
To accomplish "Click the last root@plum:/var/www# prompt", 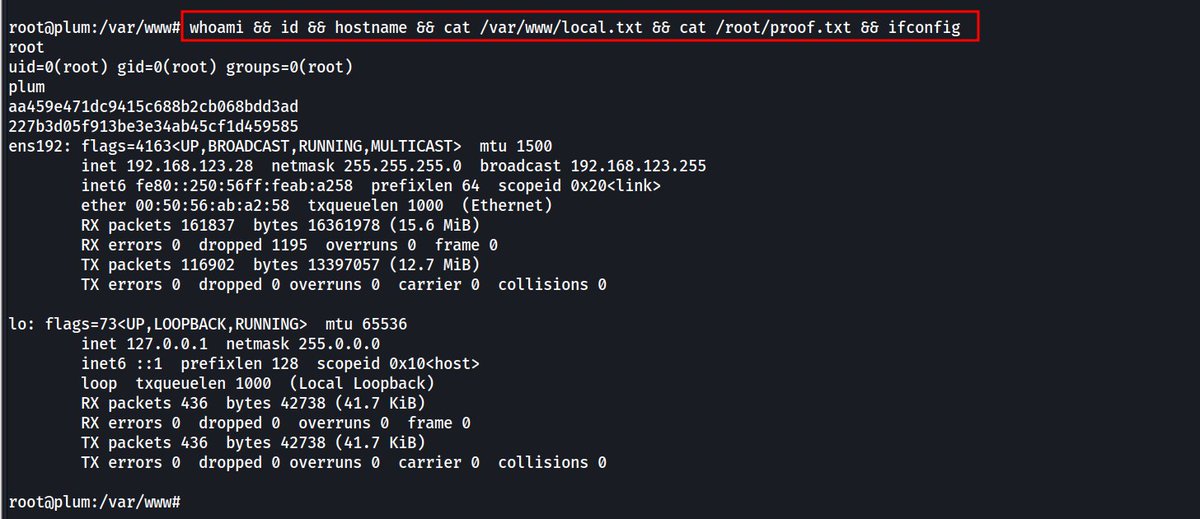I will [93, 501].
